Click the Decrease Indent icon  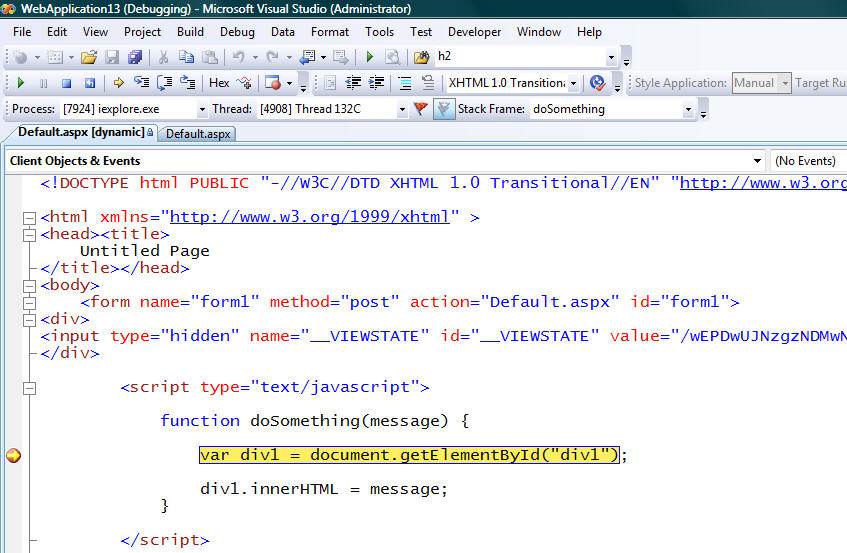point(353,83)
